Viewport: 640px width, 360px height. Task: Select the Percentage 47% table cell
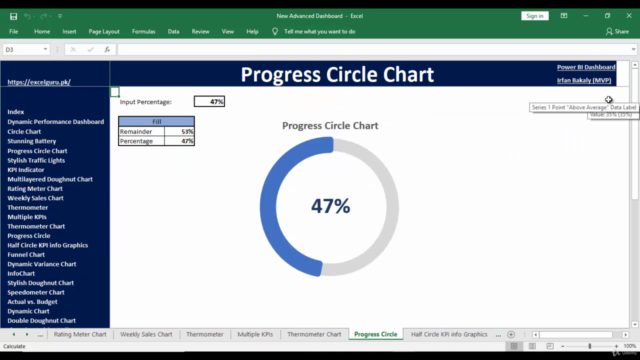pyautogui.click(x=179, y=141)
